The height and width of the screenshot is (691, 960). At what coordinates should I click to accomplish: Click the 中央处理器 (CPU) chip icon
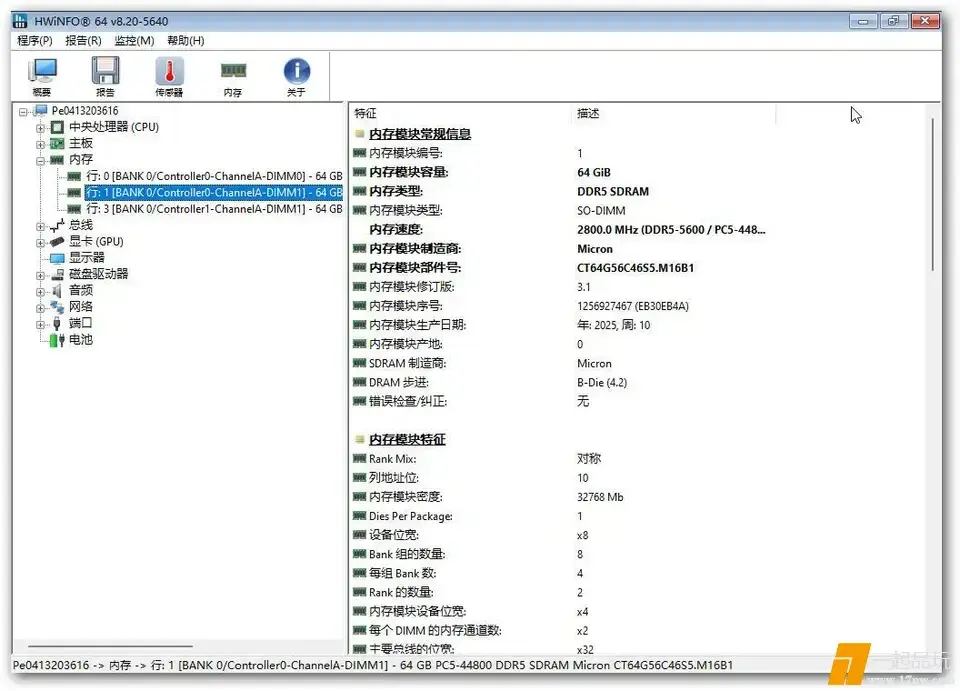coord(57,127)
